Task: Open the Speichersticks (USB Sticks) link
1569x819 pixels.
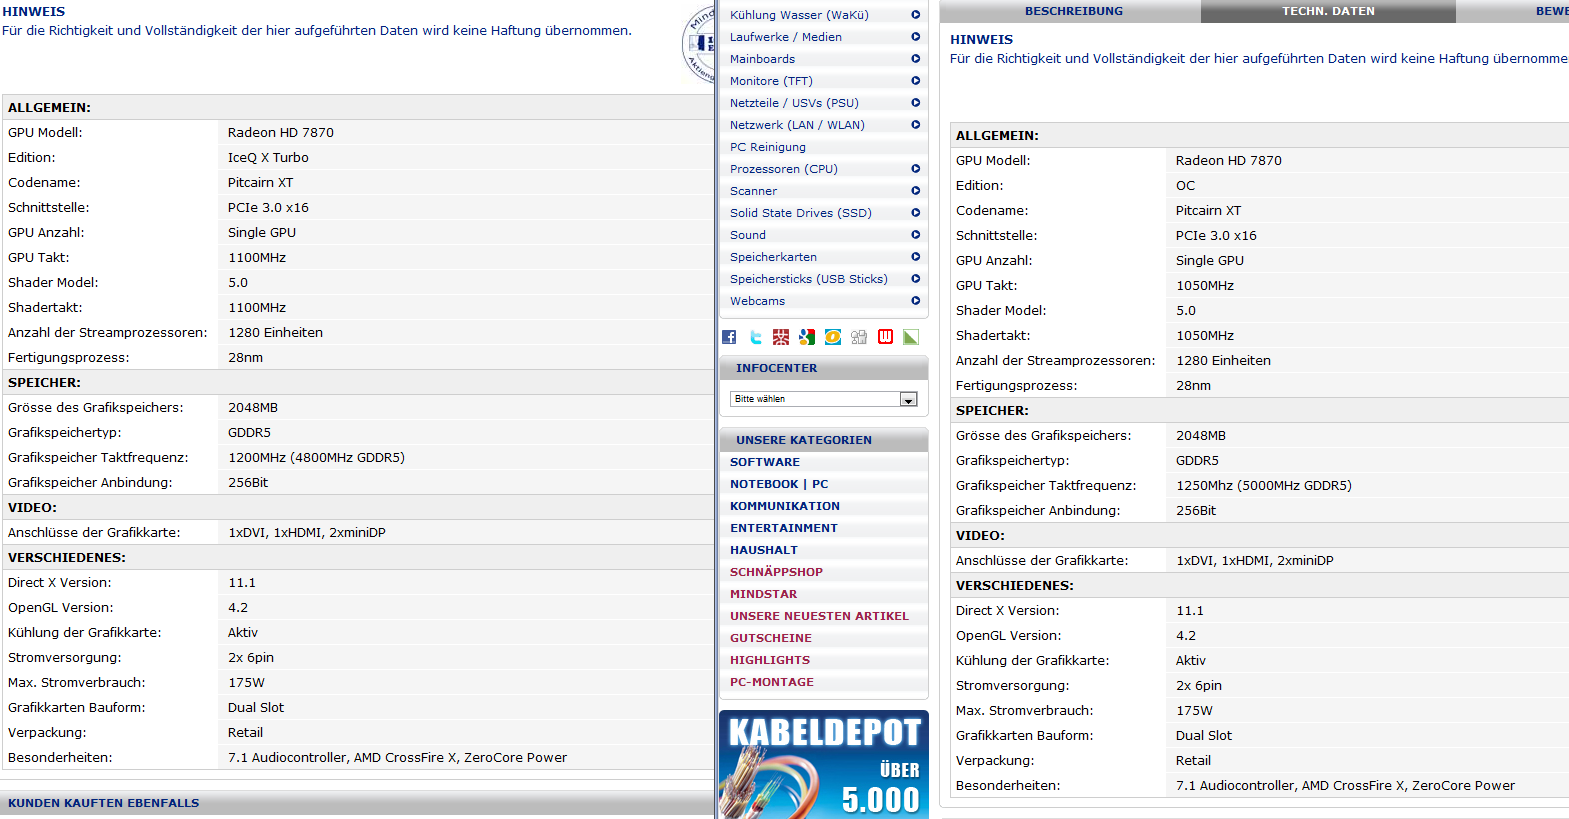Action: pos(809,279)
